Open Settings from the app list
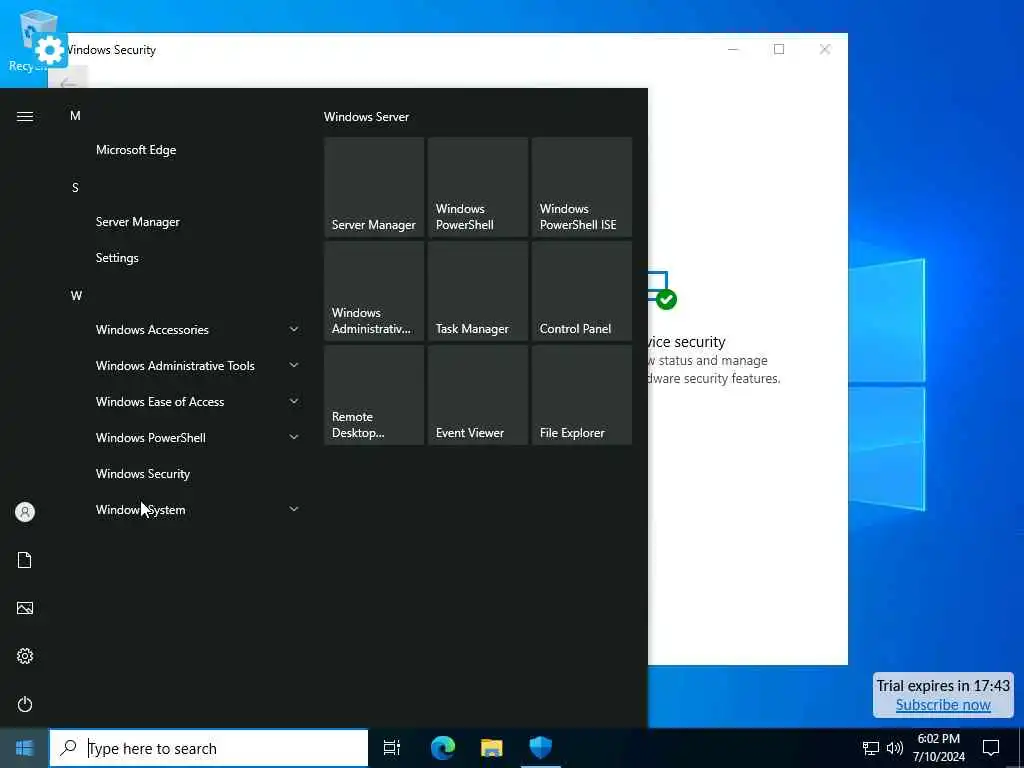Image resolution: width=1024 pixels, height=768 pixels. [117, 257]
